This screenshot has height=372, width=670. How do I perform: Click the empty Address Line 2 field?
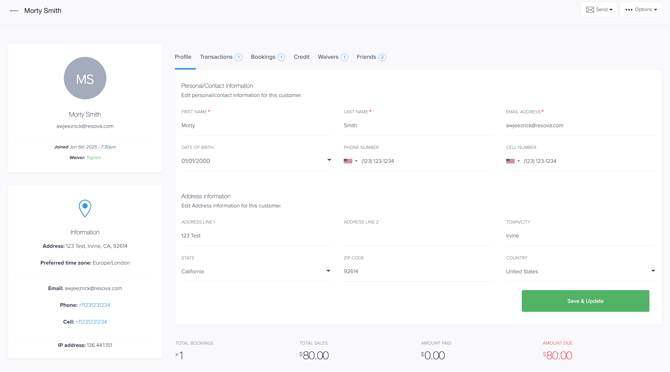pyautogui.click(x=418, y=236)
